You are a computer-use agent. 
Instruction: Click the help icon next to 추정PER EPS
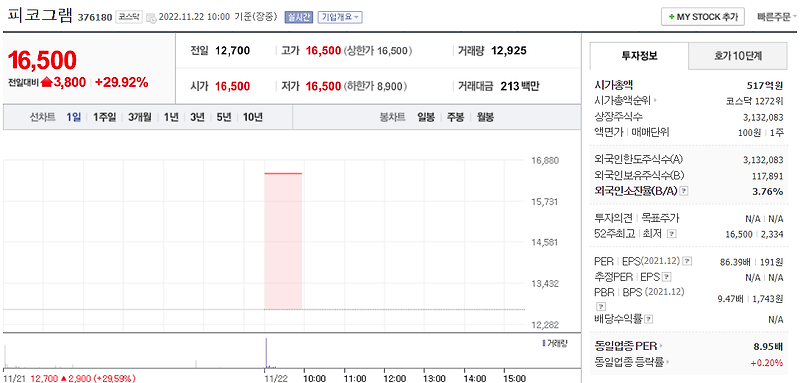(667, 277)
